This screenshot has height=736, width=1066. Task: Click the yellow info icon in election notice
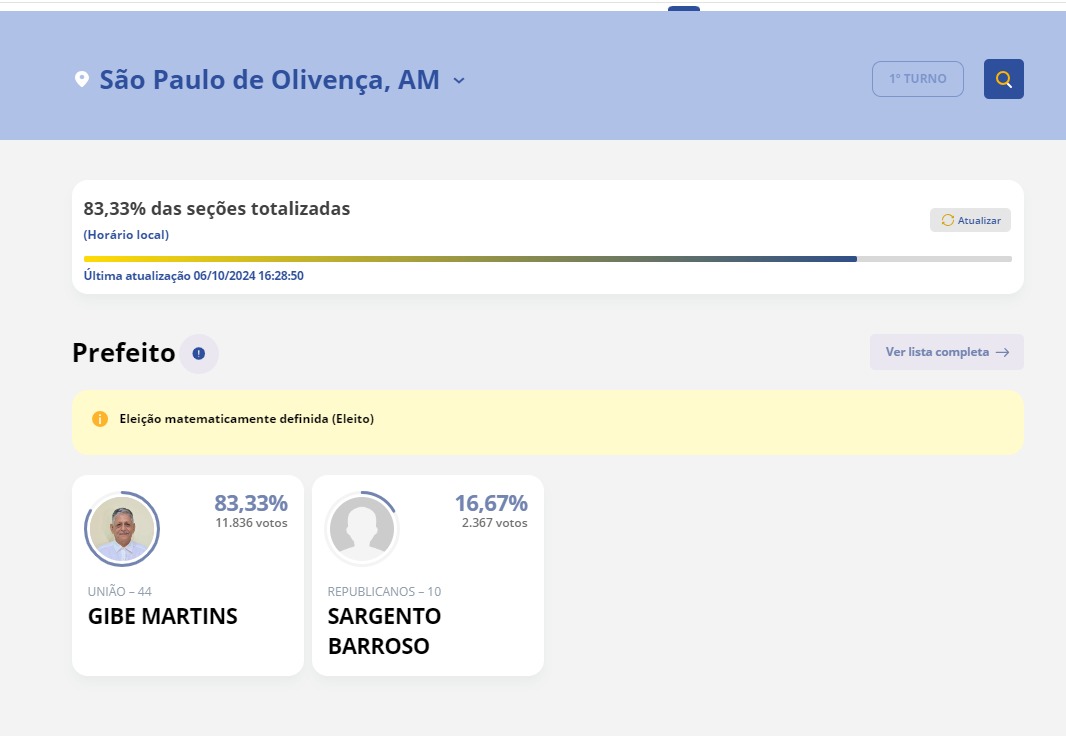pos(100,419)
